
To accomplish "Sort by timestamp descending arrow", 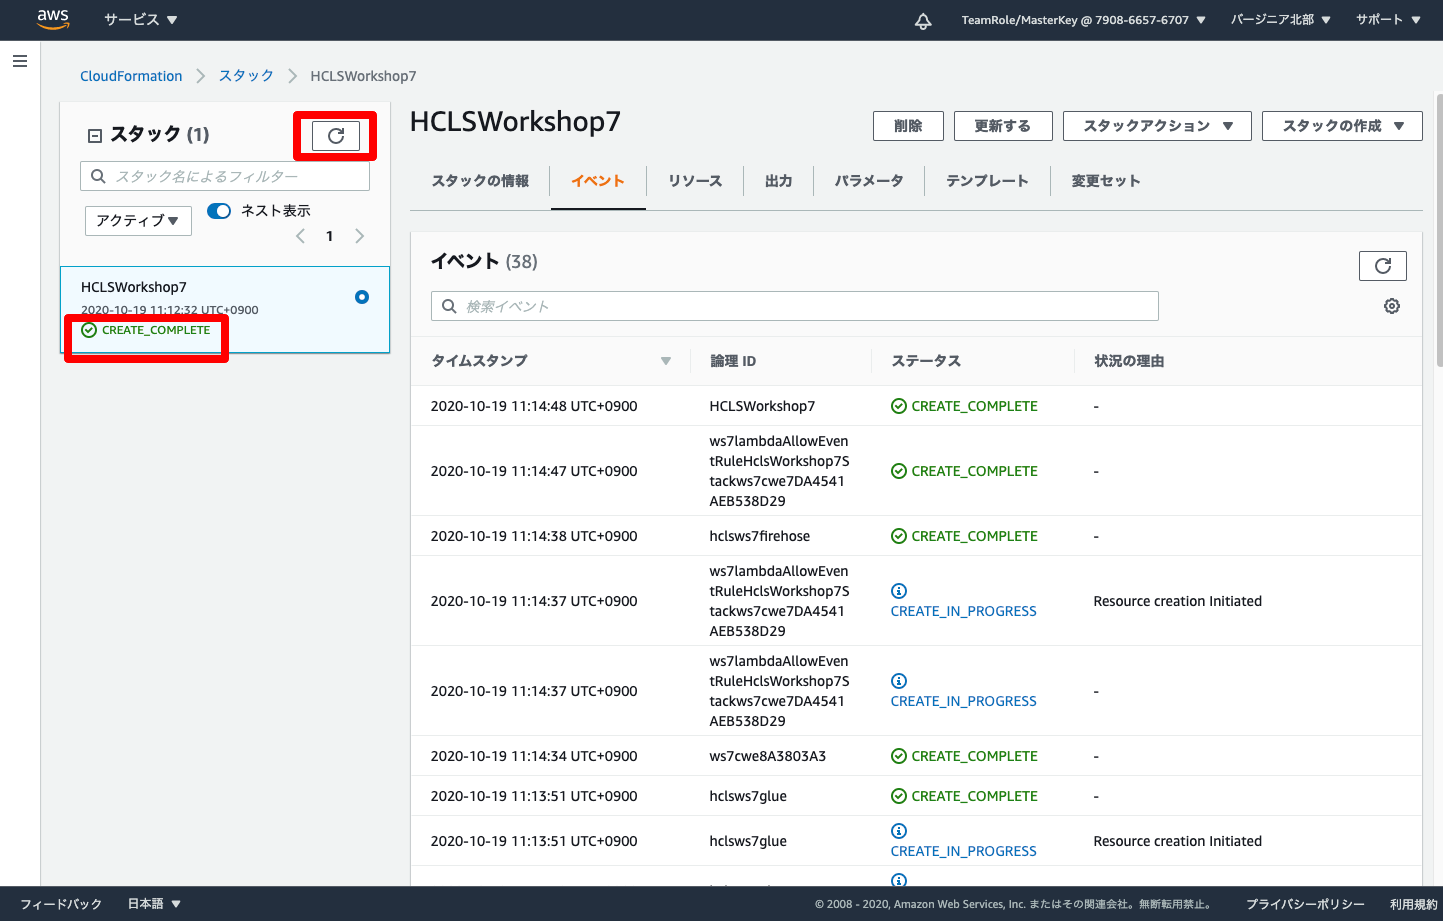I will coord(666,361).
